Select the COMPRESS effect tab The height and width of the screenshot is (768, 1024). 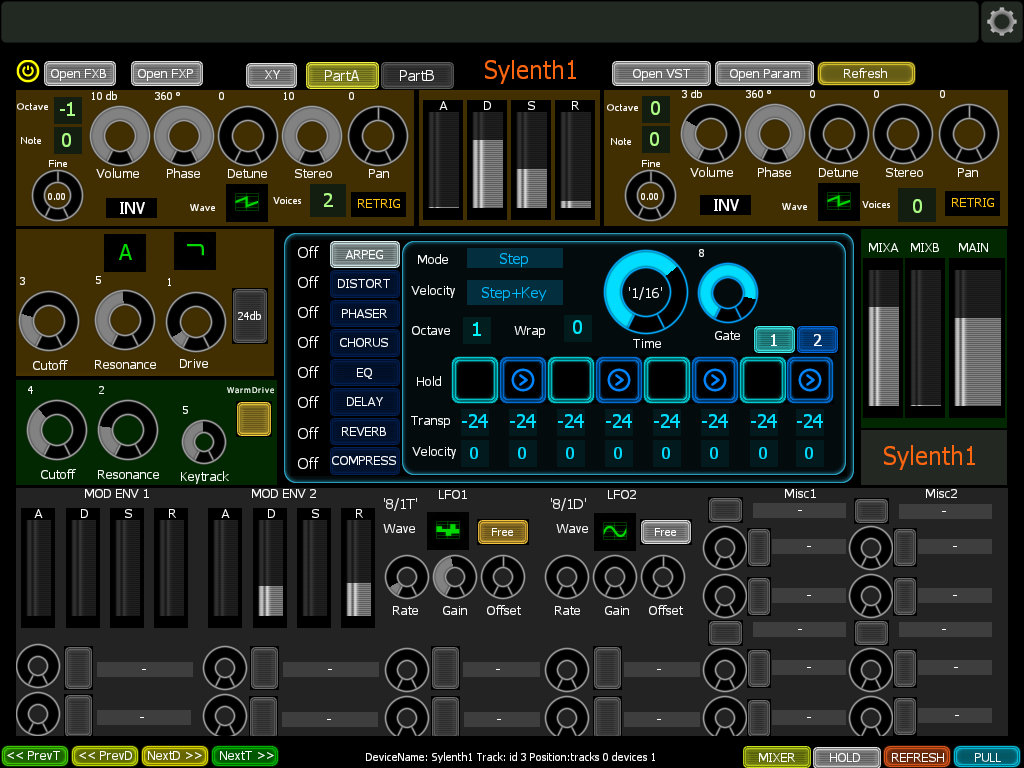(x=364, y=460)
